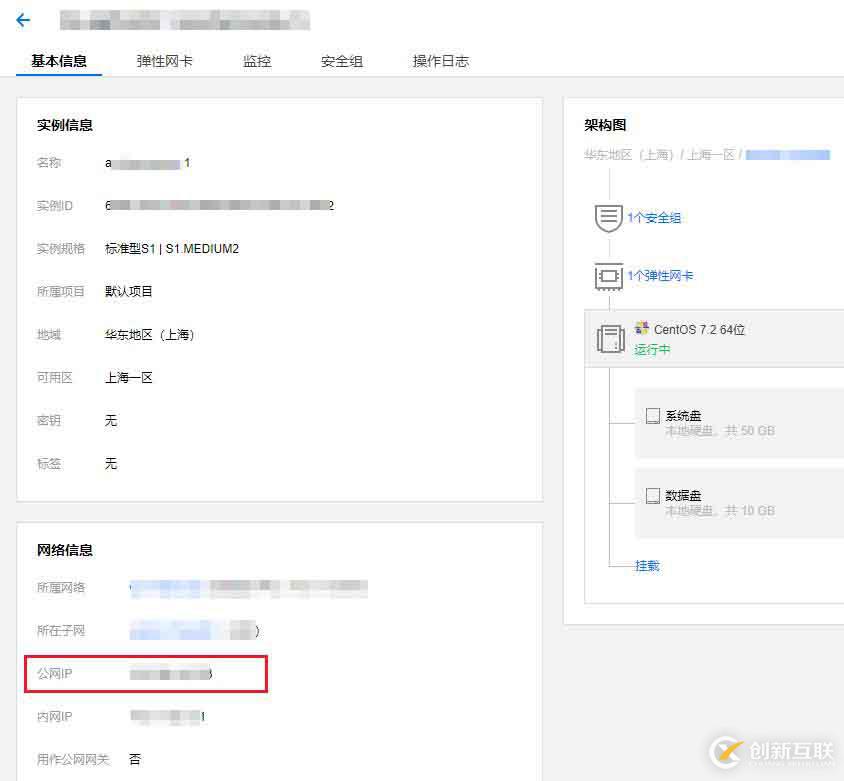This screenshot has width=844, height=781.
Task: Click the blurred blue link in the 架构图 breadcrumb
Action: 788,155
